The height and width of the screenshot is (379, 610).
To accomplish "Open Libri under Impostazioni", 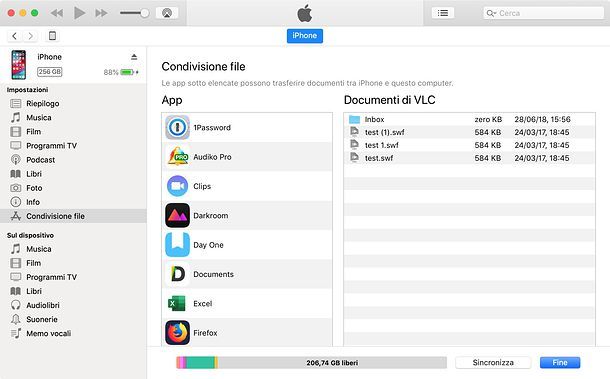I will [73, 174].
